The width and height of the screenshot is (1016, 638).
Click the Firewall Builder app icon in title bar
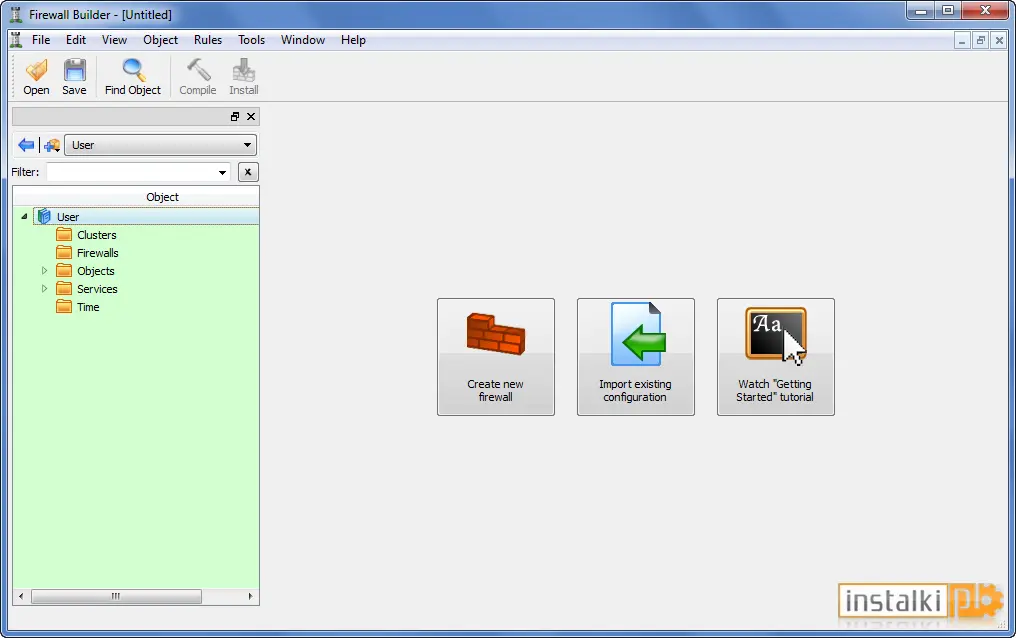coord(16,14)
